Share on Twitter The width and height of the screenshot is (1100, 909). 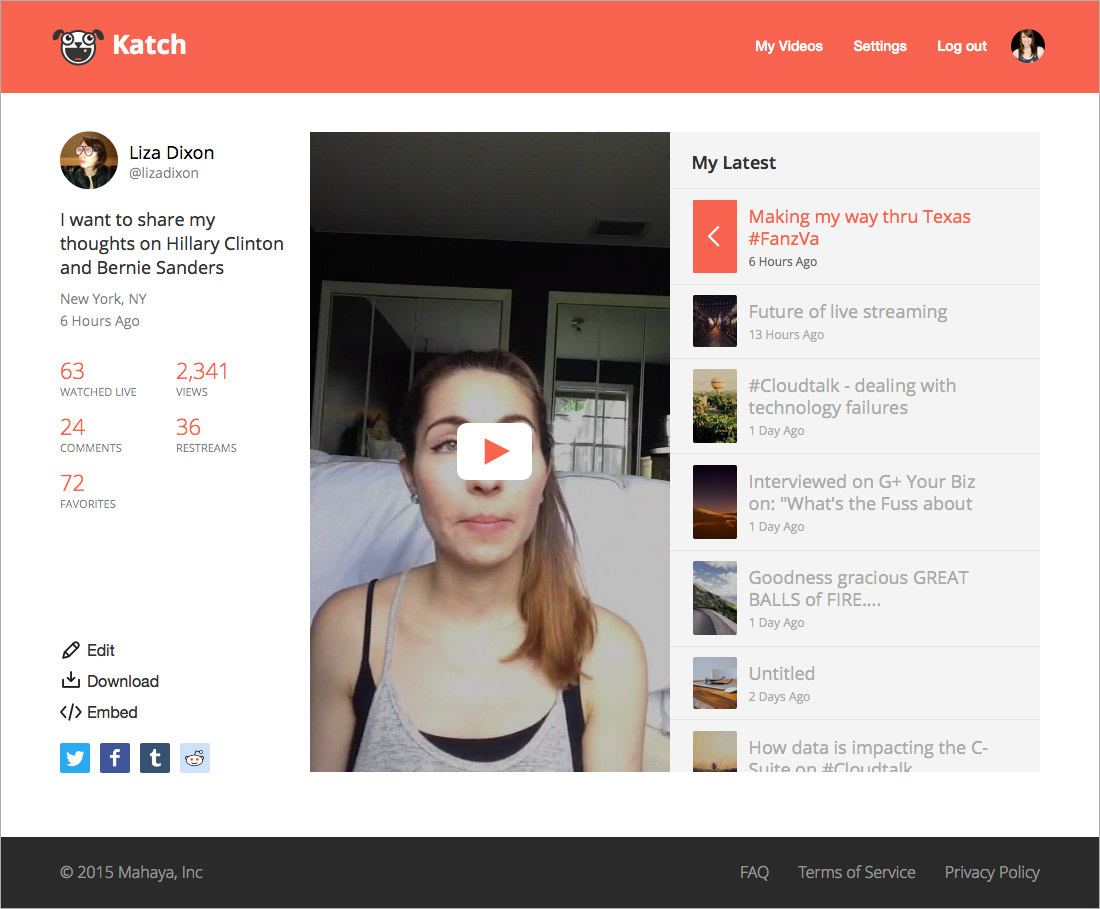point(75,758)
